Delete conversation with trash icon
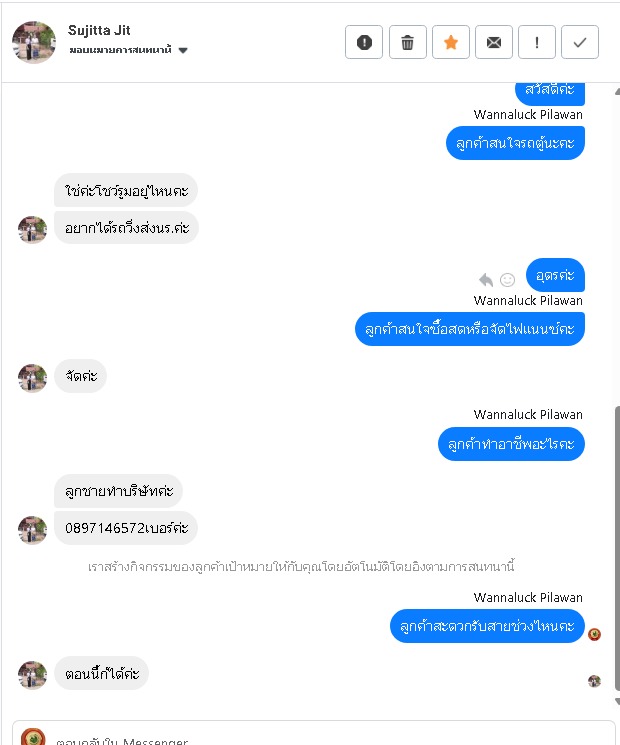The height and width of the screenshot is (745, 620). click(407, 42)
